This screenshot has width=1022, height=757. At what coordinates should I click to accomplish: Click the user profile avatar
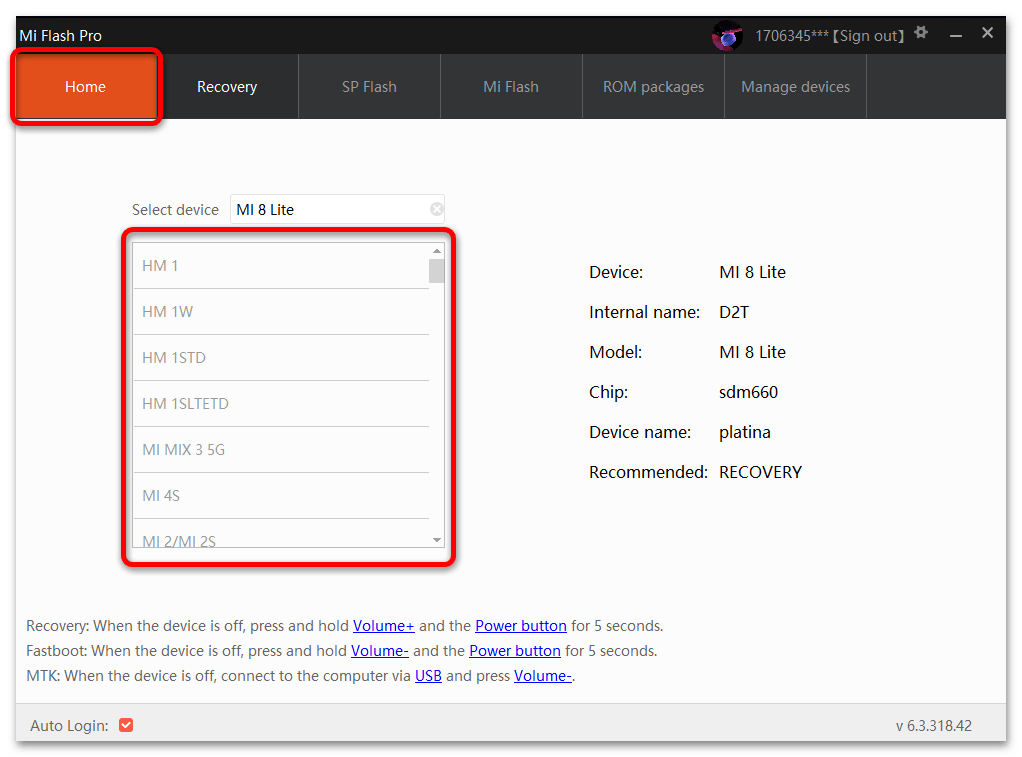727,35
